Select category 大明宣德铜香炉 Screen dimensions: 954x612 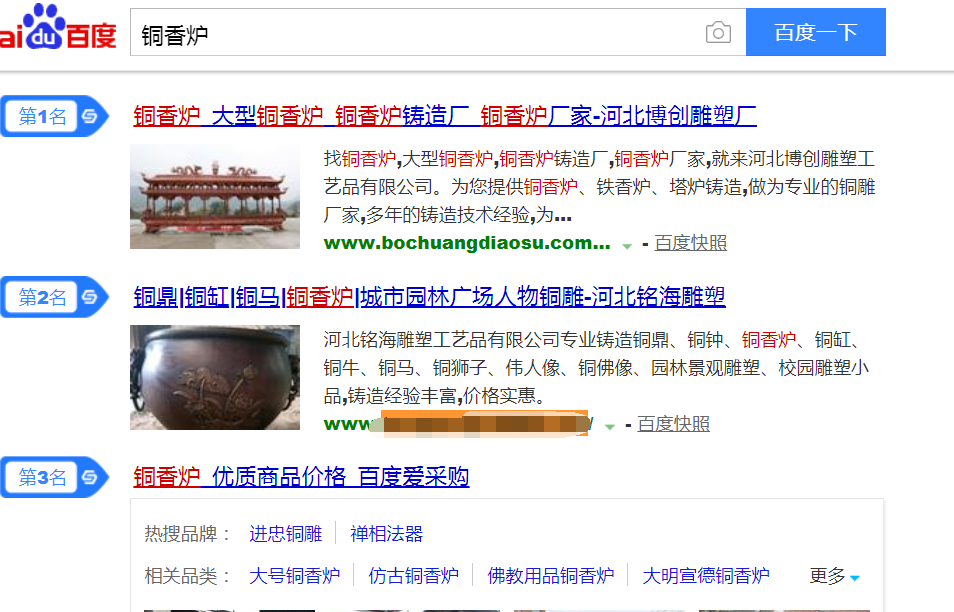click(706, 575)
